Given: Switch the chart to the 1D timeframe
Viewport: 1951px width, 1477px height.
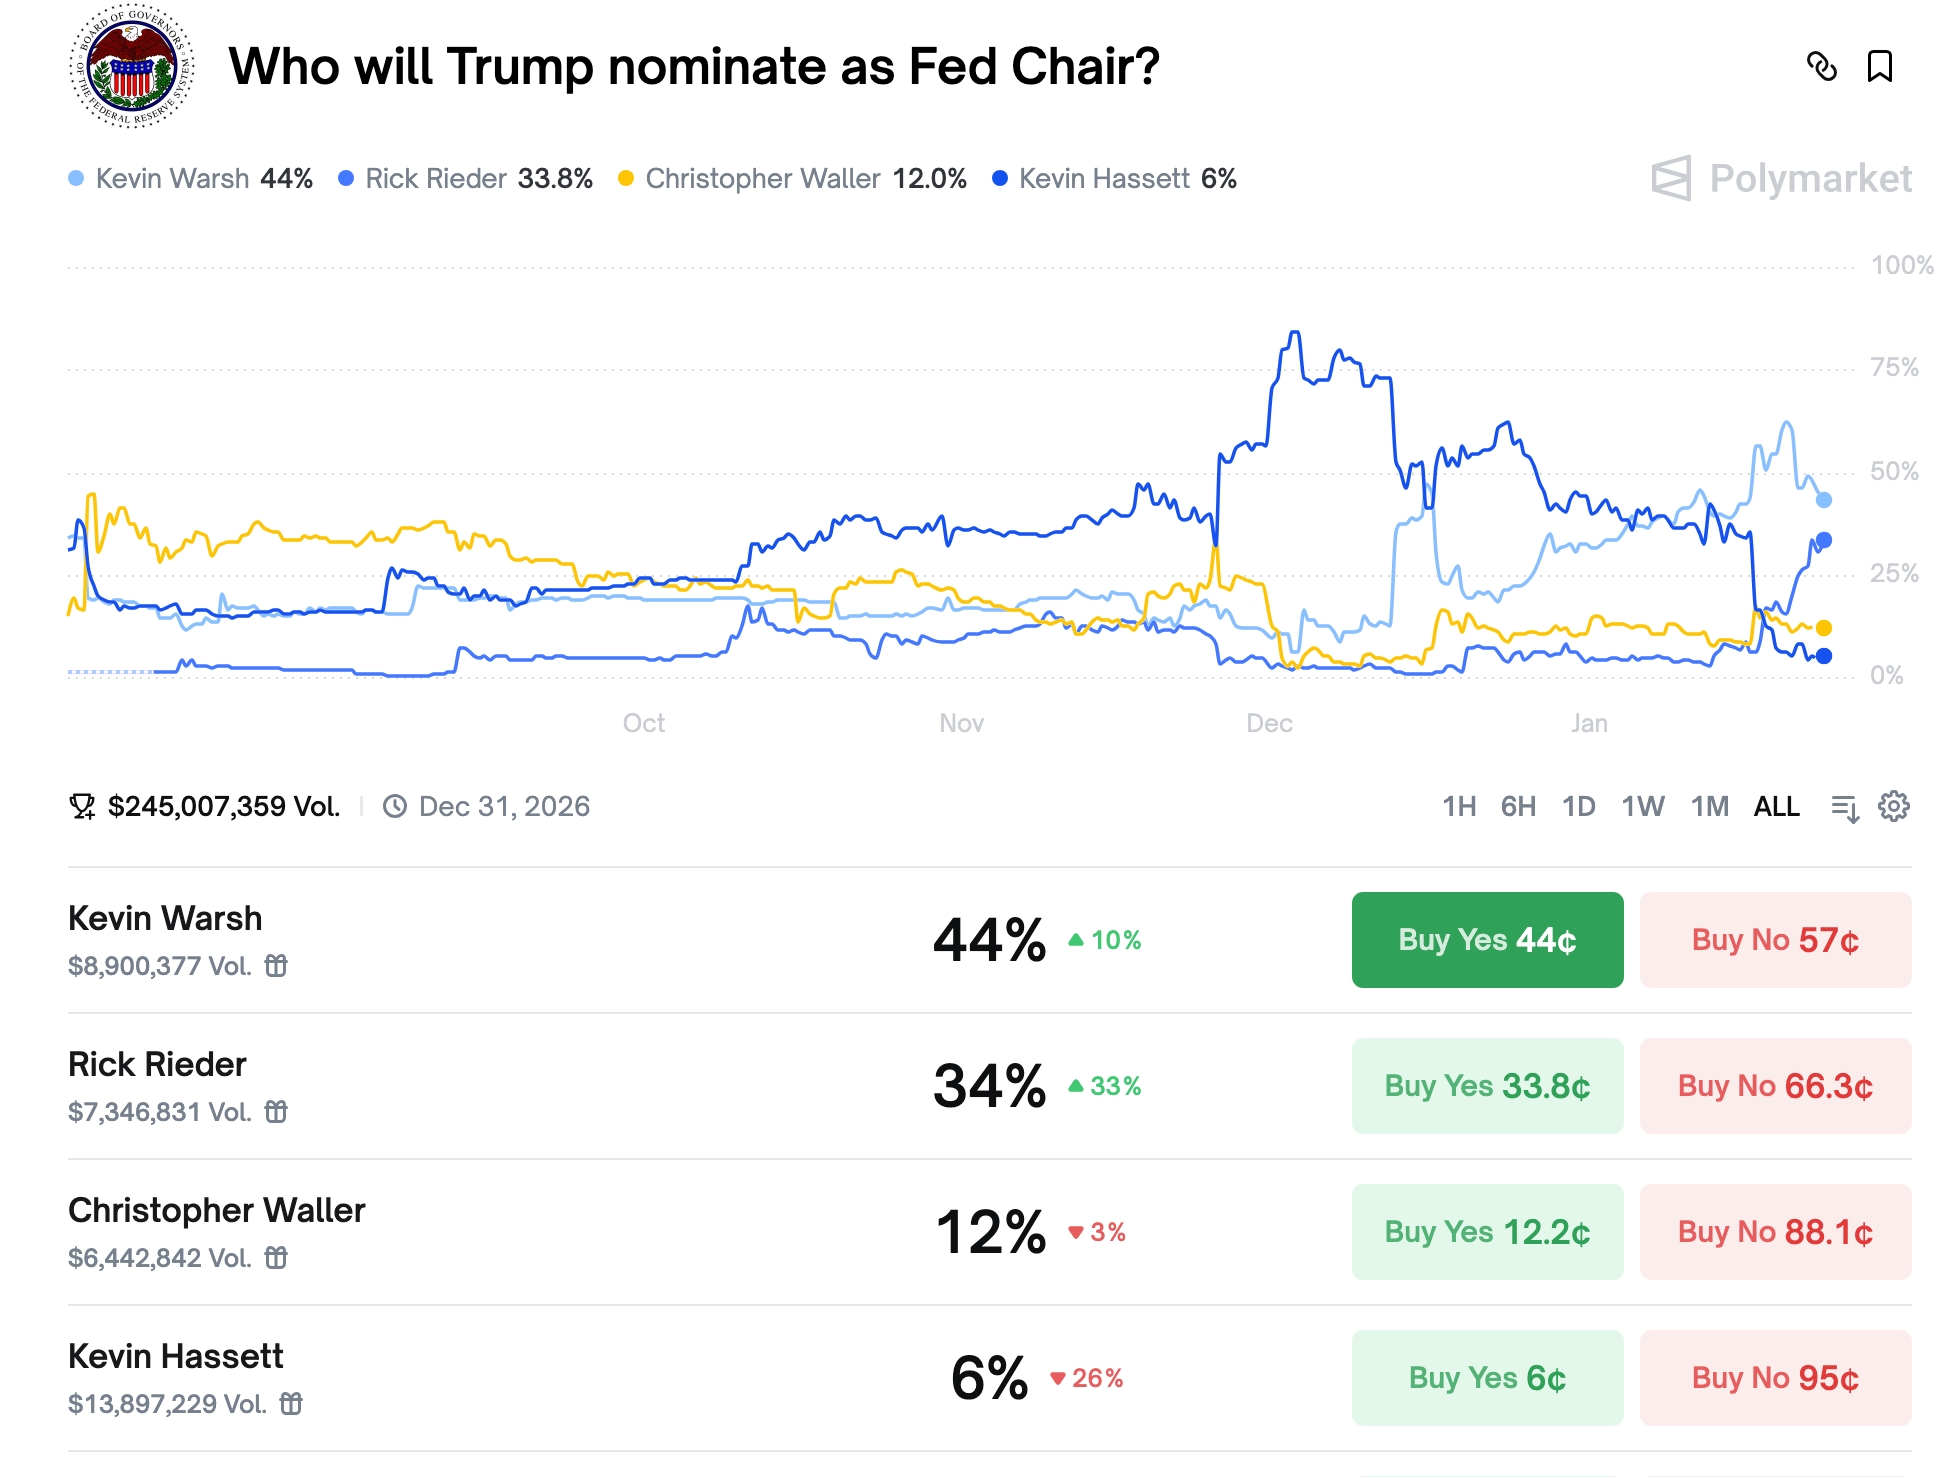Looking at the screenshot, I should pos(1580,806).
